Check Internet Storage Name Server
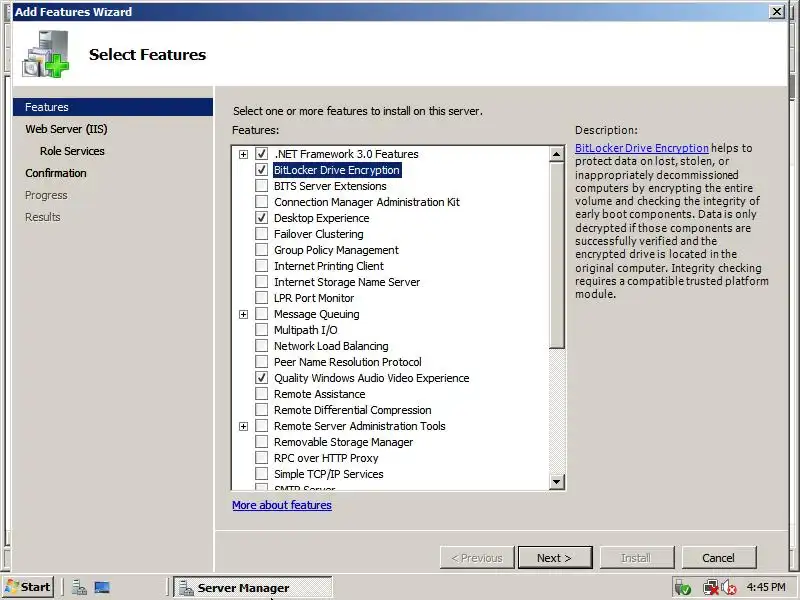This screenshot has width=800, height=600. 261,282
